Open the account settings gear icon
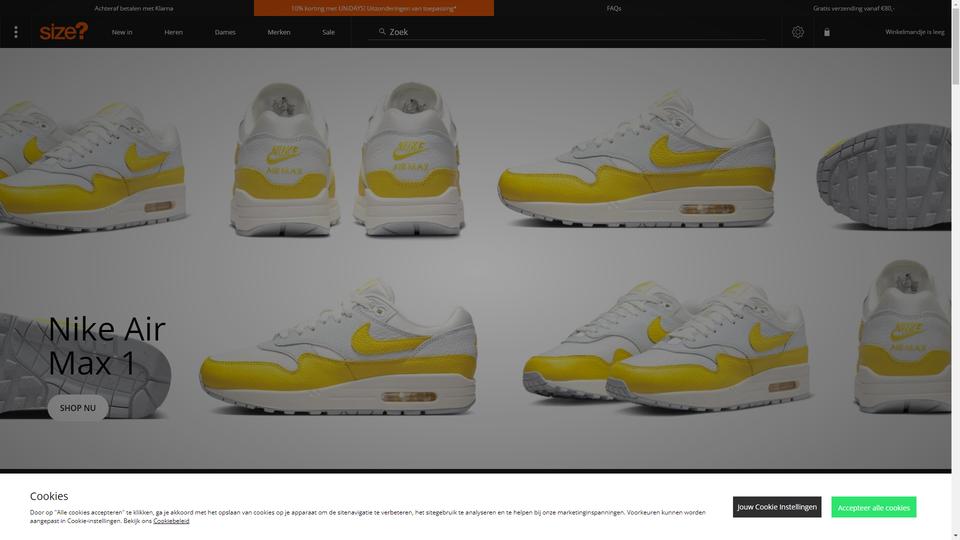 coord(797,32)
